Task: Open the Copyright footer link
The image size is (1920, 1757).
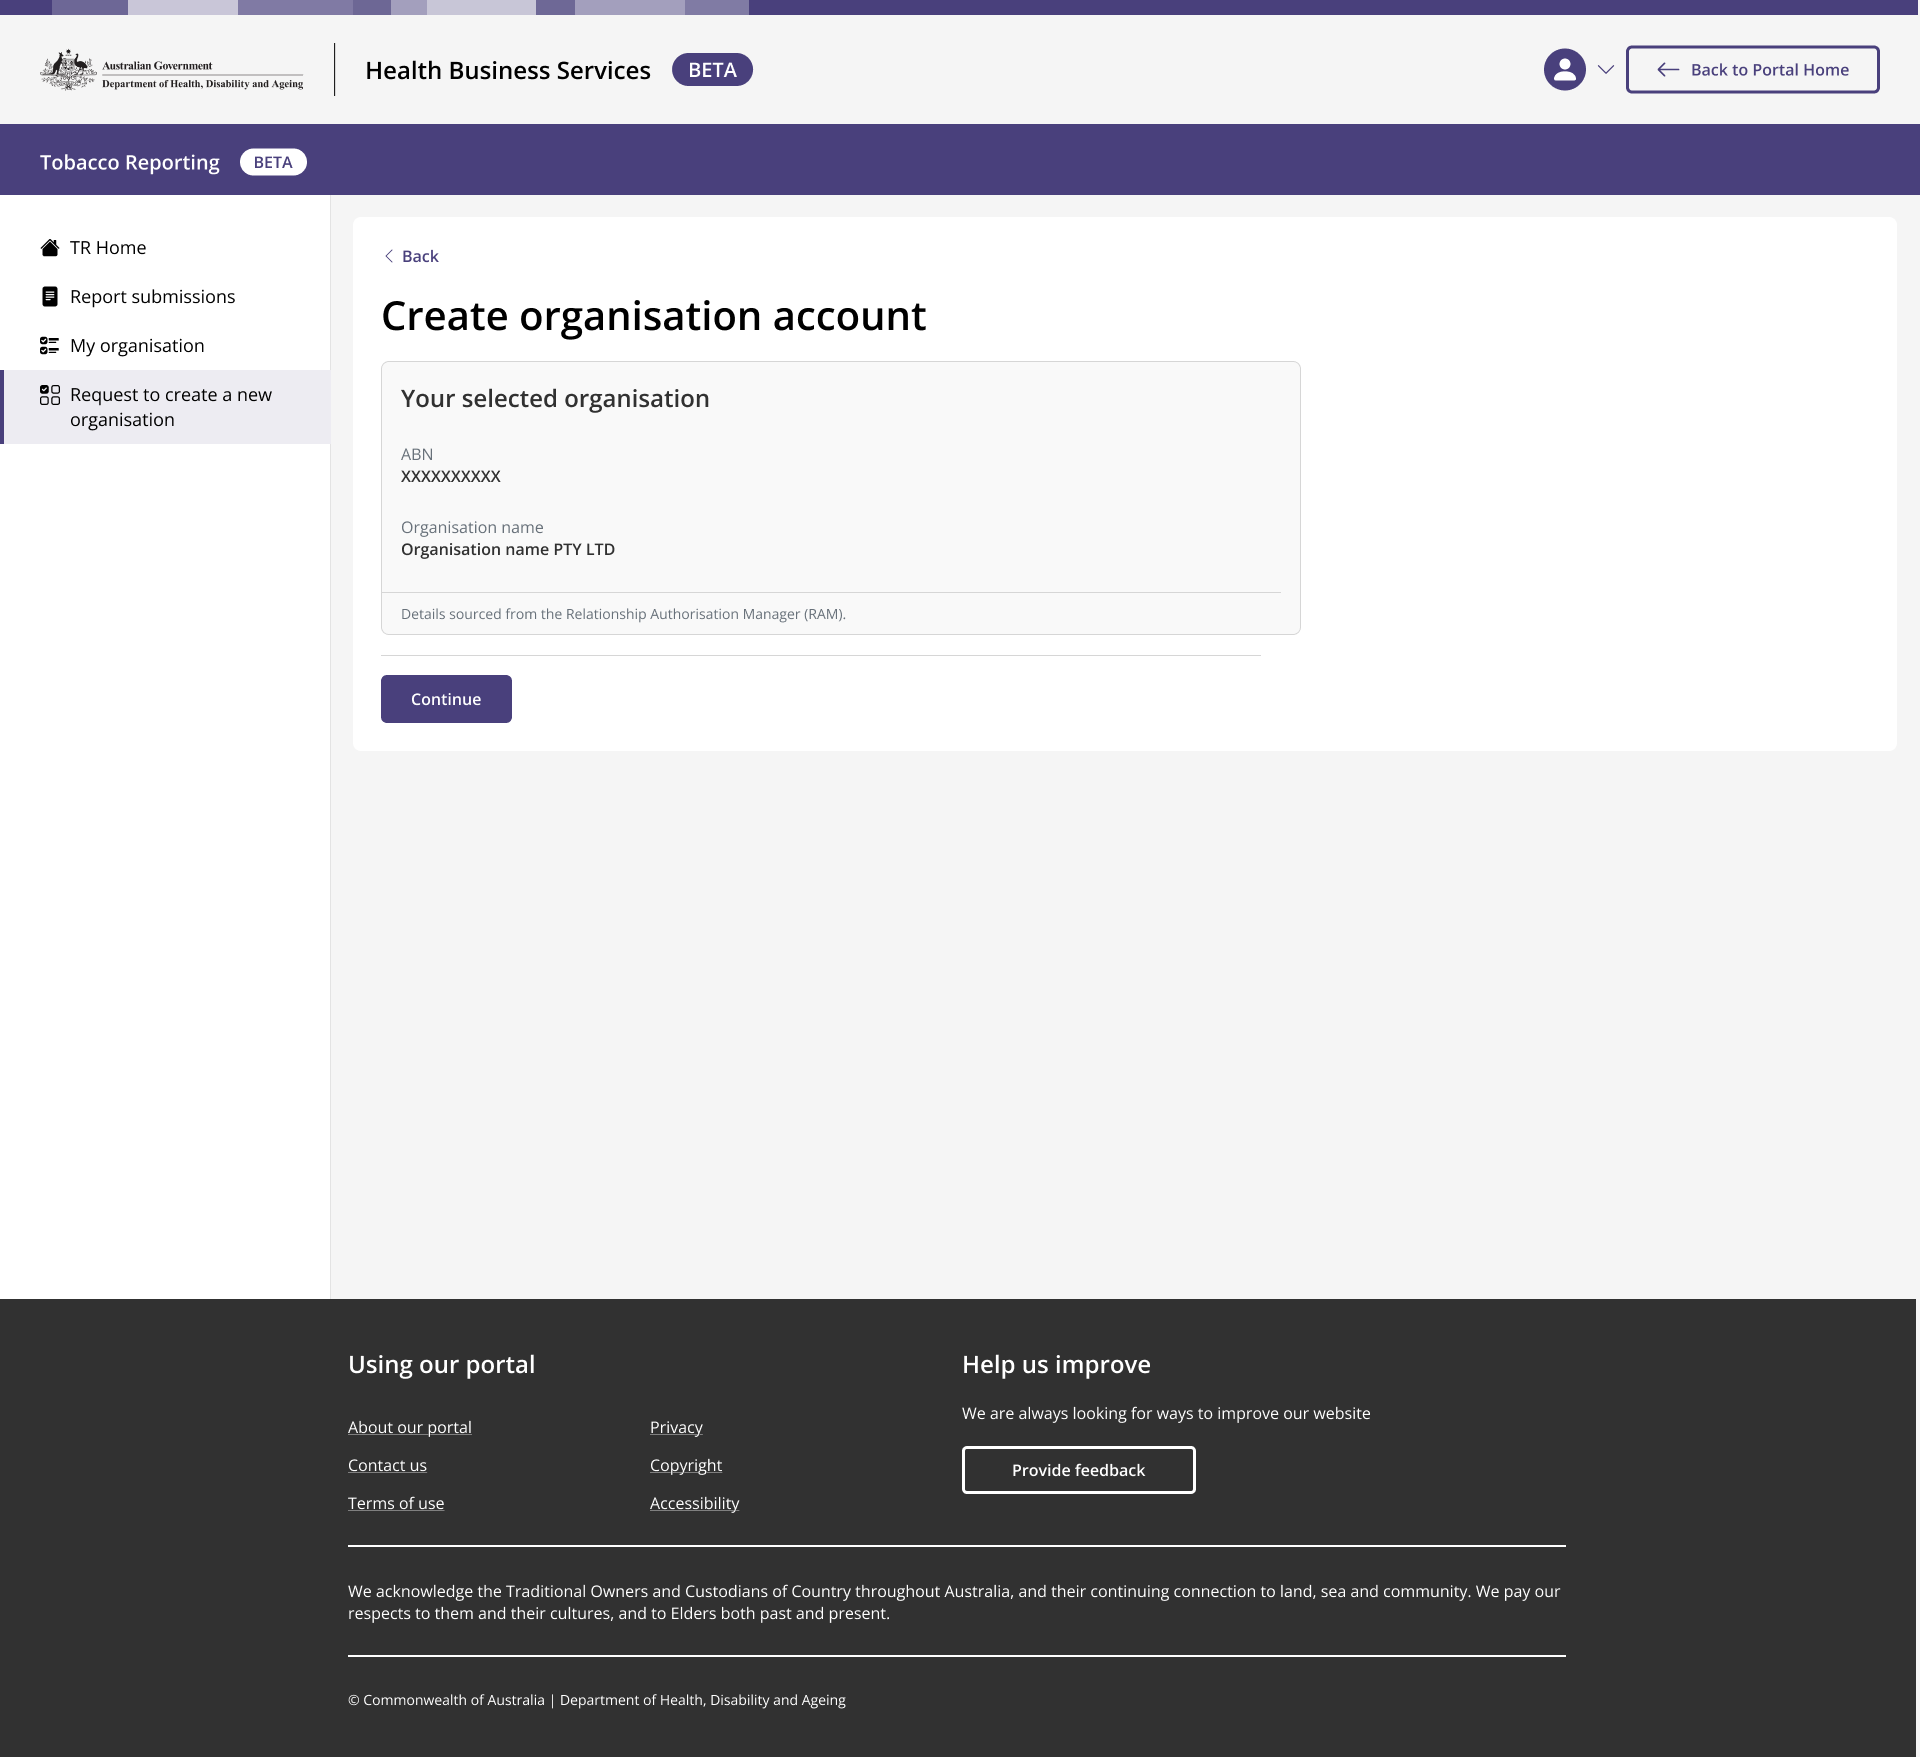Action: point(686,1465)
